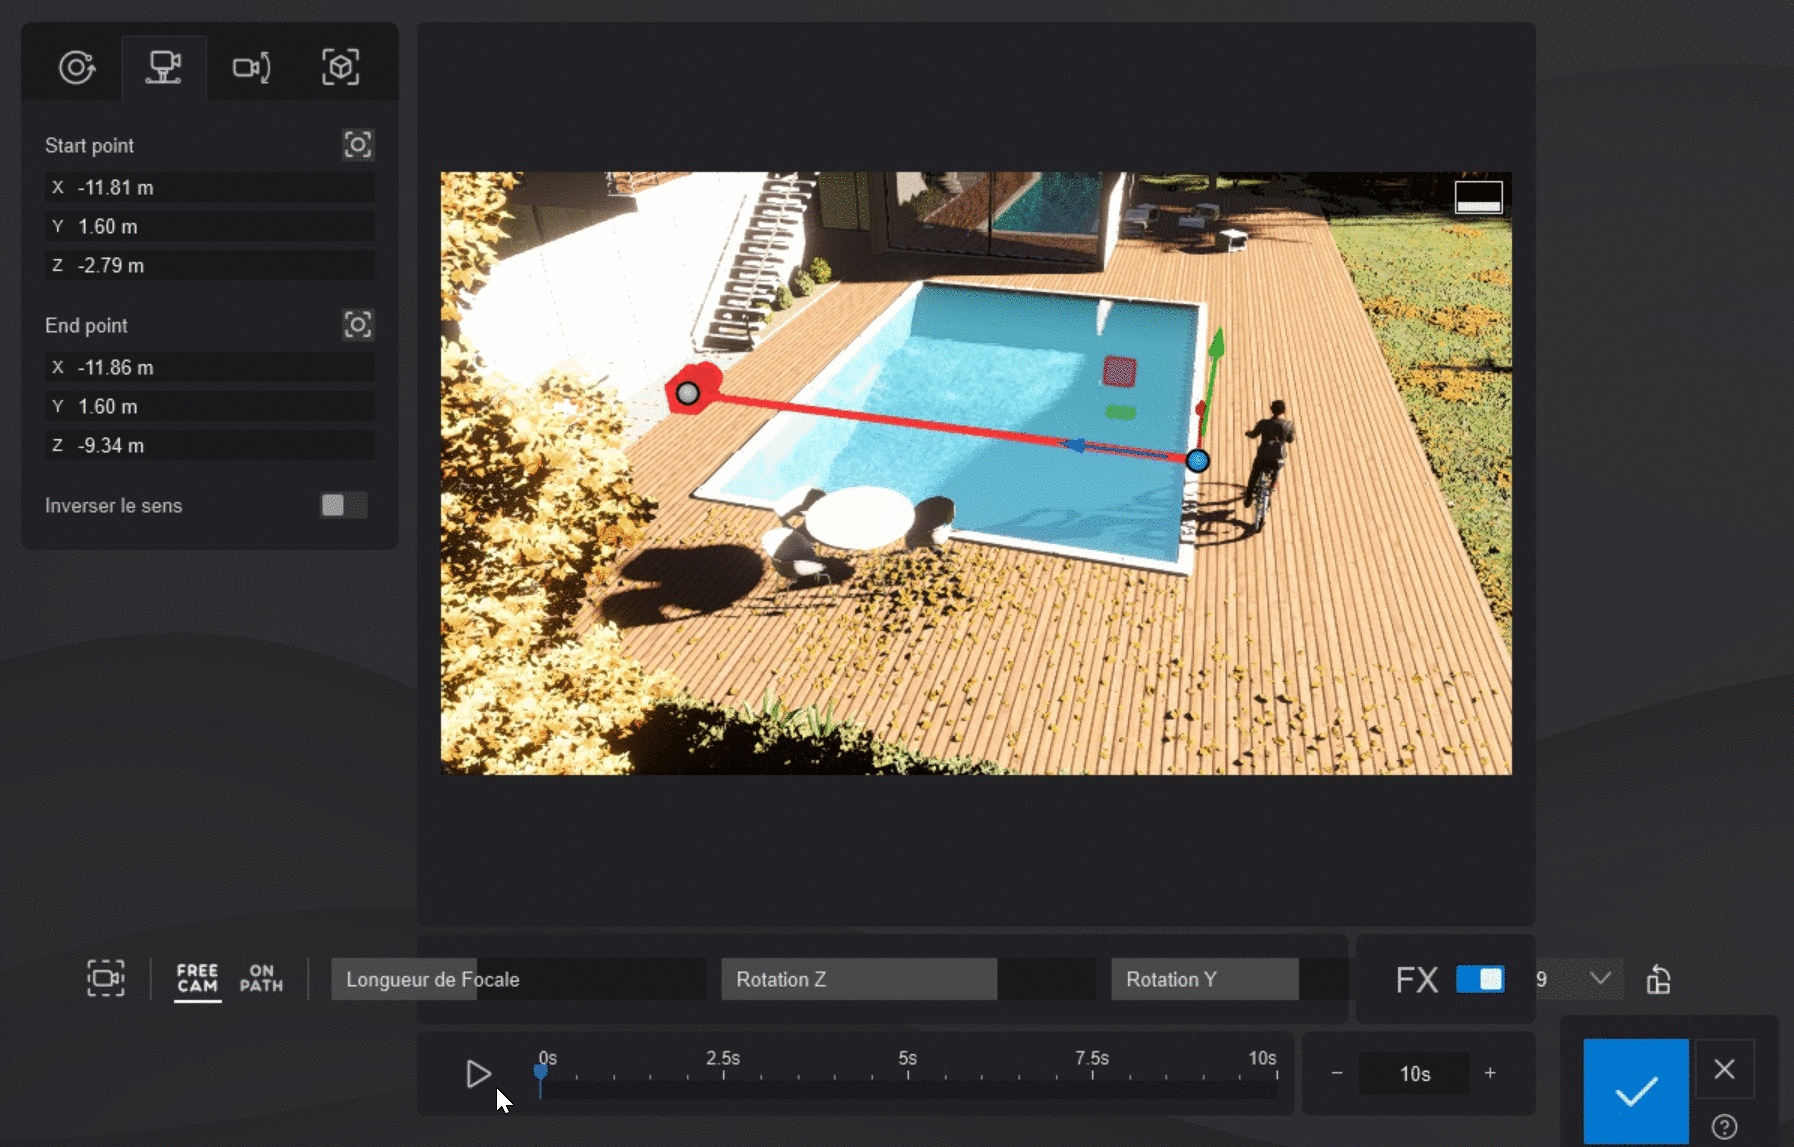Switch to FREE CAM mode
This screenshot has width=1794, height=1147.
tap(197, 979)
